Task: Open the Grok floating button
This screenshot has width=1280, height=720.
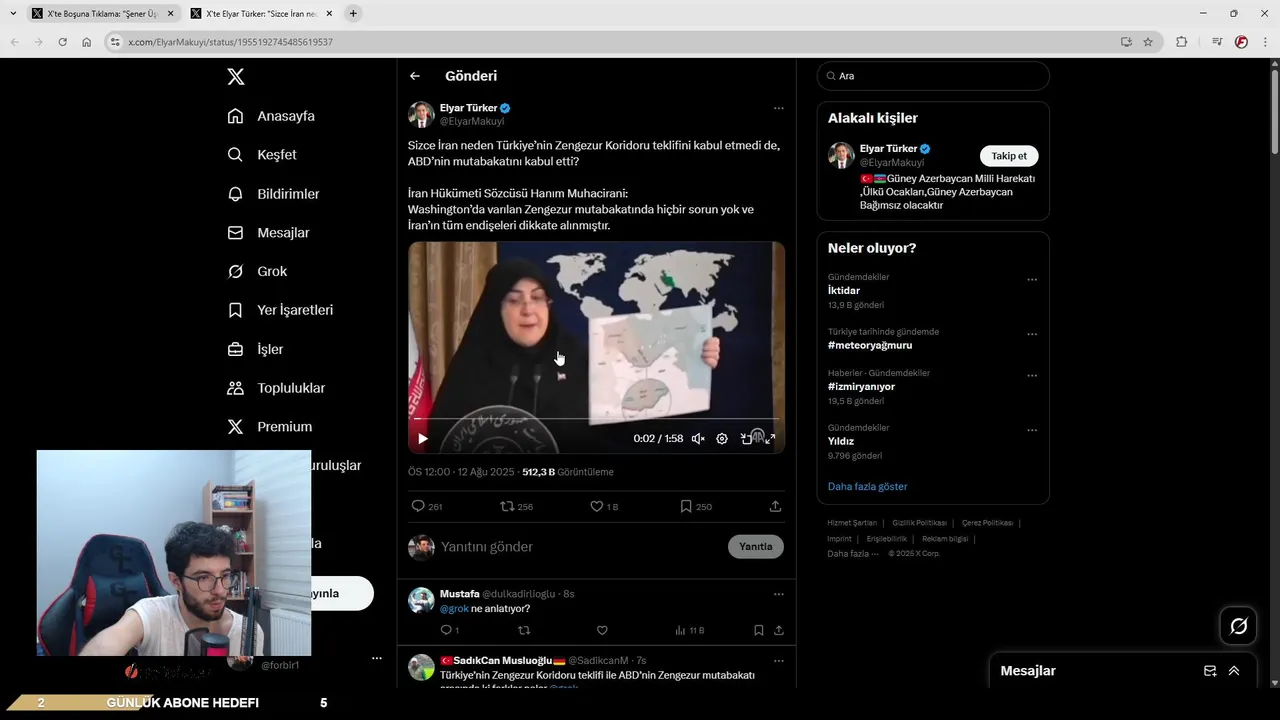Action: (1239, 626)
